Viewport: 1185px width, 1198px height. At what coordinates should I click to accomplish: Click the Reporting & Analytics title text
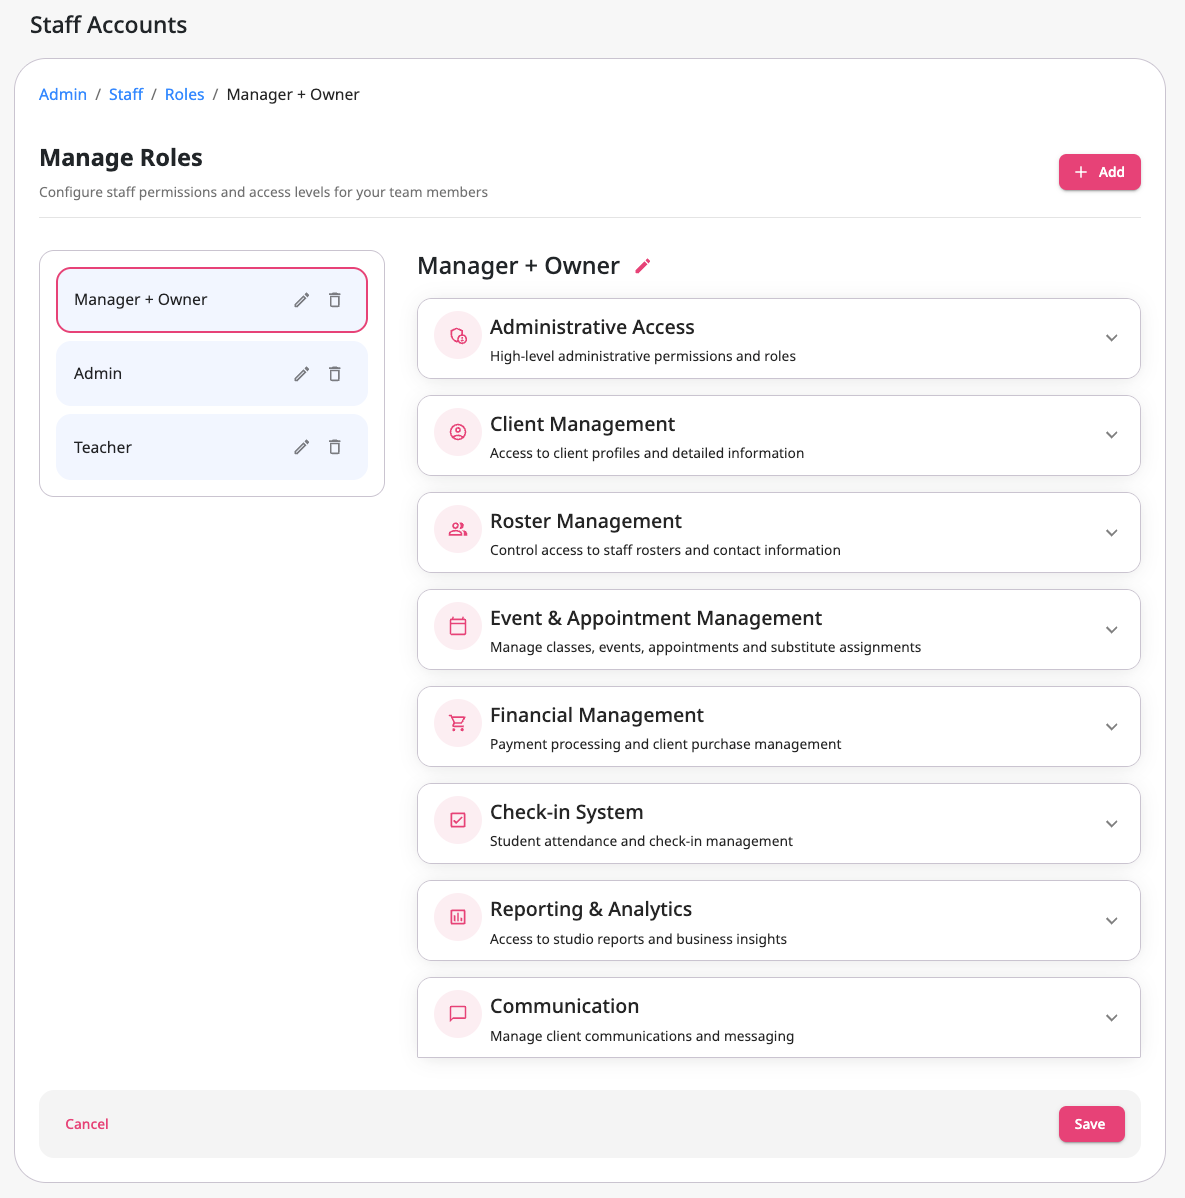[591, 909]
